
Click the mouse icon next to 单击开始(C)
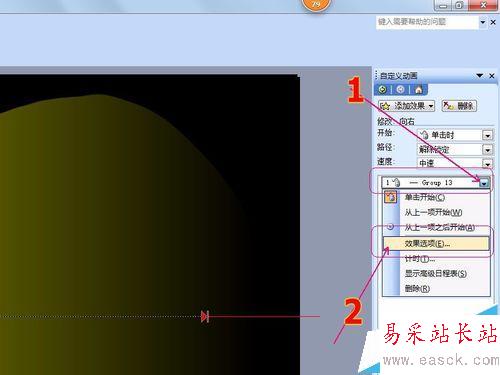(391, 197)
